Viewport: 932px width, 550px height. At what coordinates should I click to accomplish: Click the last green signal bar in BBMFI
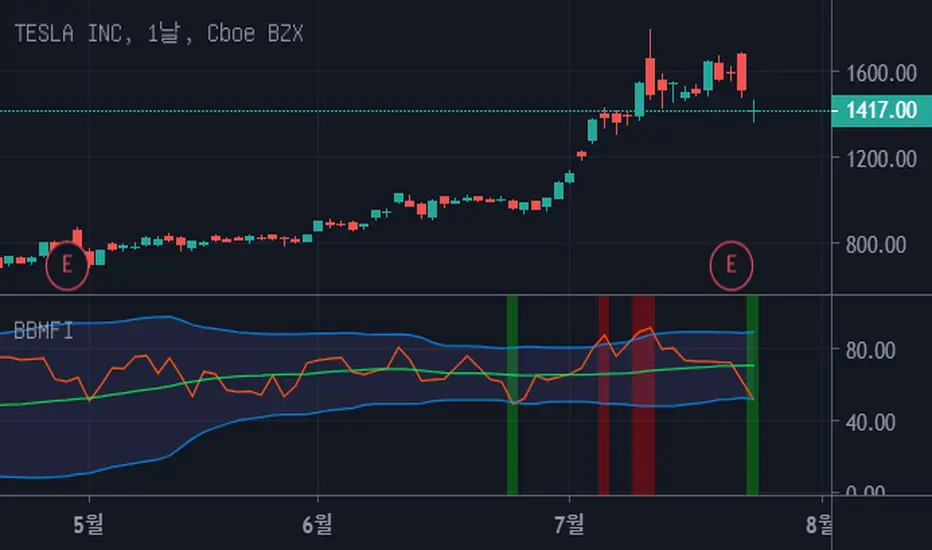pyautogui.click(x=752, y=395)
